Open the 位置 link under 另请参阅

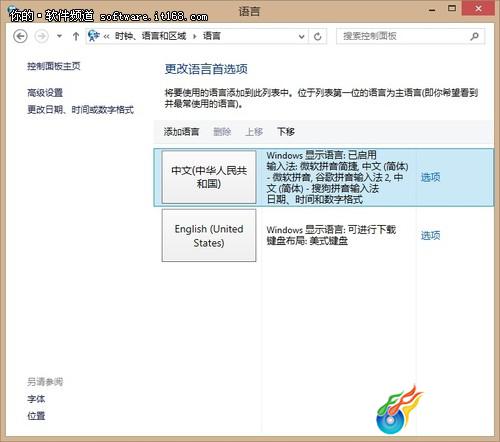click(x=36, y=416)
